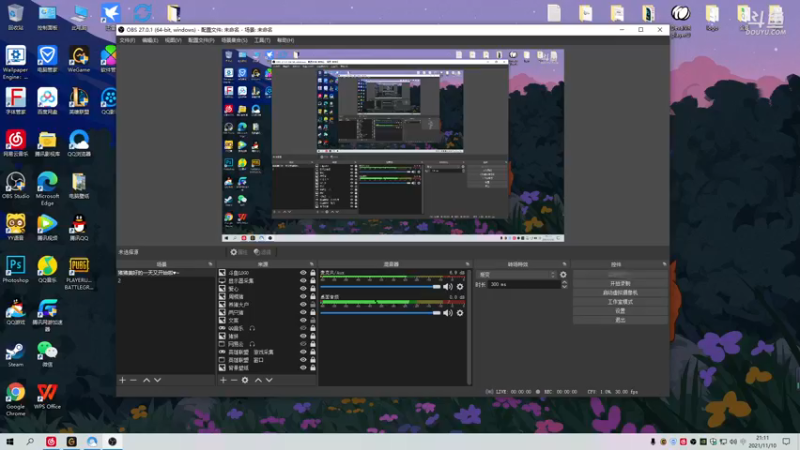This screenshot has height=450, width=800.
Task: Decrease transition duration with down arrow
Action: pos(564,287)
